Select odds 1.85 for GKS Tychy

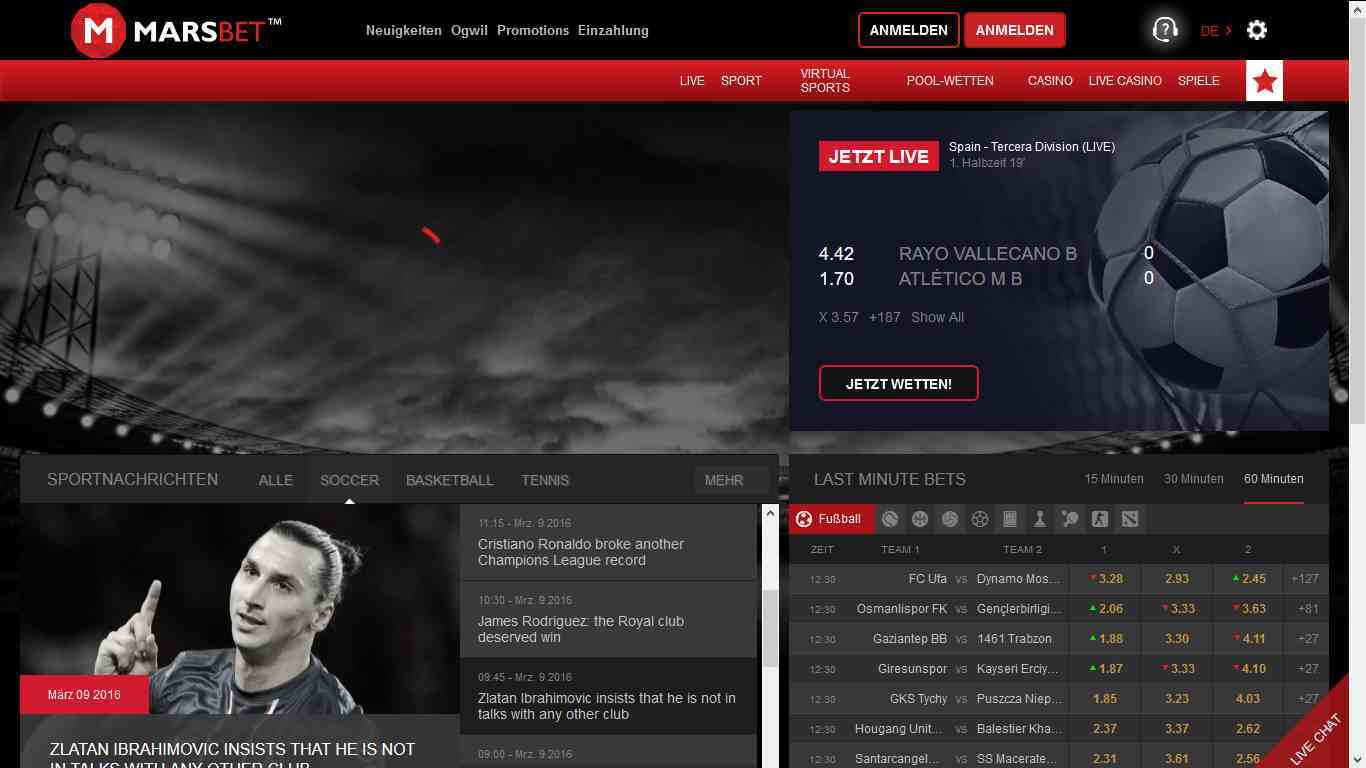coord(1104,698)
